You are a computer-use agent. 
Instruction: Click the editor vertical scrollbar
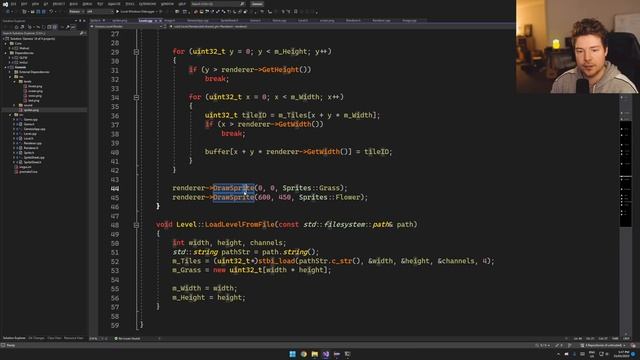click(625, 212)
